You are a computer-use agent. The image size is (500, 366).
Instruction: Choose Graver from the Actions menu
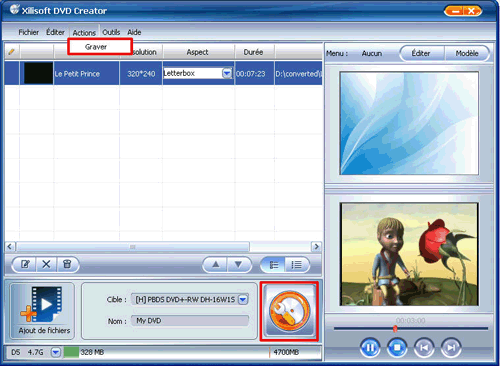[100, 47]
